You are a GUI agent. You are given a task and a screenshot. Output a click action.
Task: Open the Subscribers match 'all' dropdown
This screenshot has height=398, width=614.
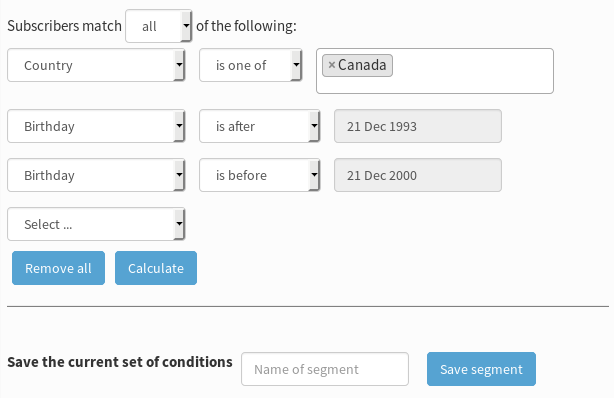[x=159, y=26]
